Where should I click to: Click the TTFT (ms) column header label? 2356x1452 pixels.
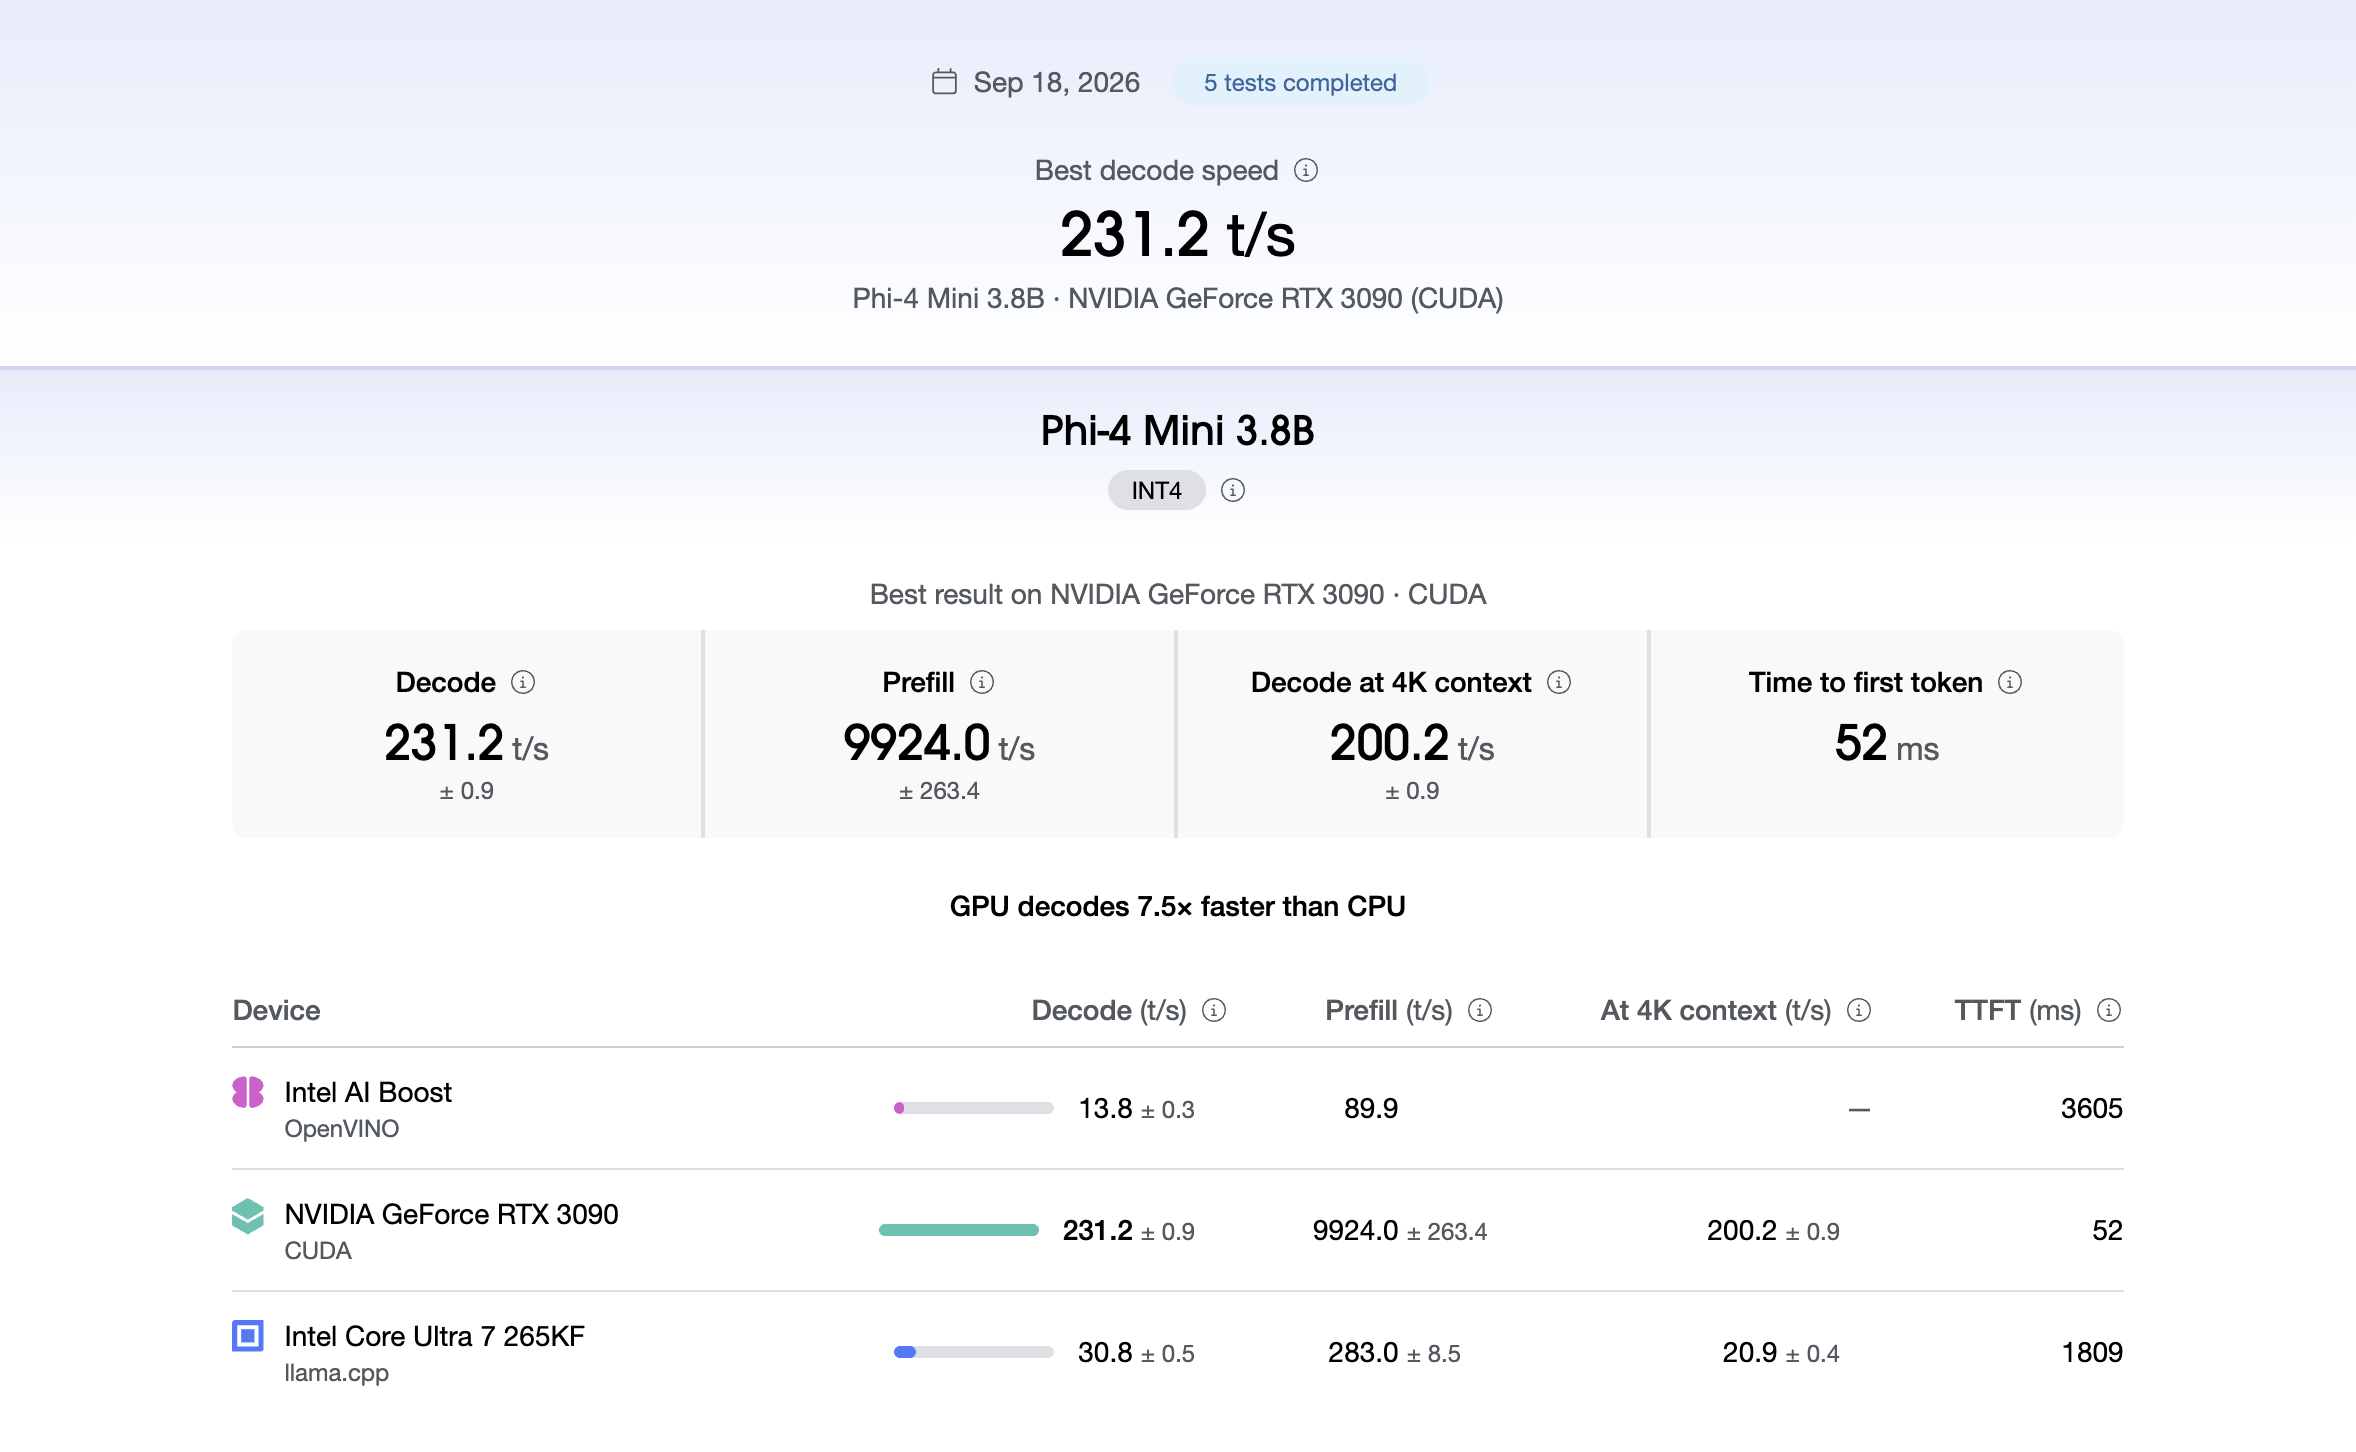[2017, 1010]
